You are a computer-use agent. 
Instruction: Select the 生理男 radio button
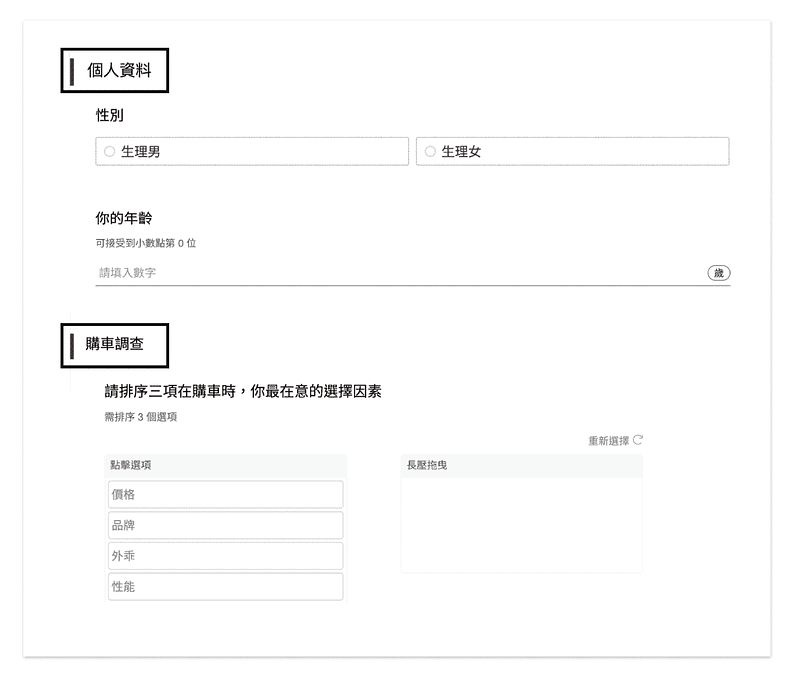pyautogui.click(x=109, y=152)
